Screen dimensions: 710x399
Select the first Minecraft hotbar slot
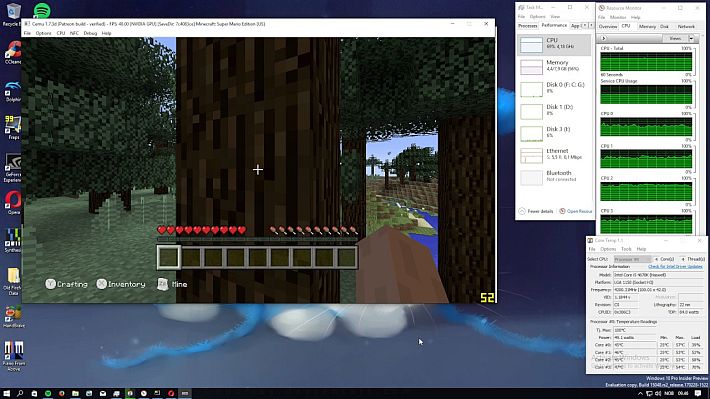tap(168, 257)
